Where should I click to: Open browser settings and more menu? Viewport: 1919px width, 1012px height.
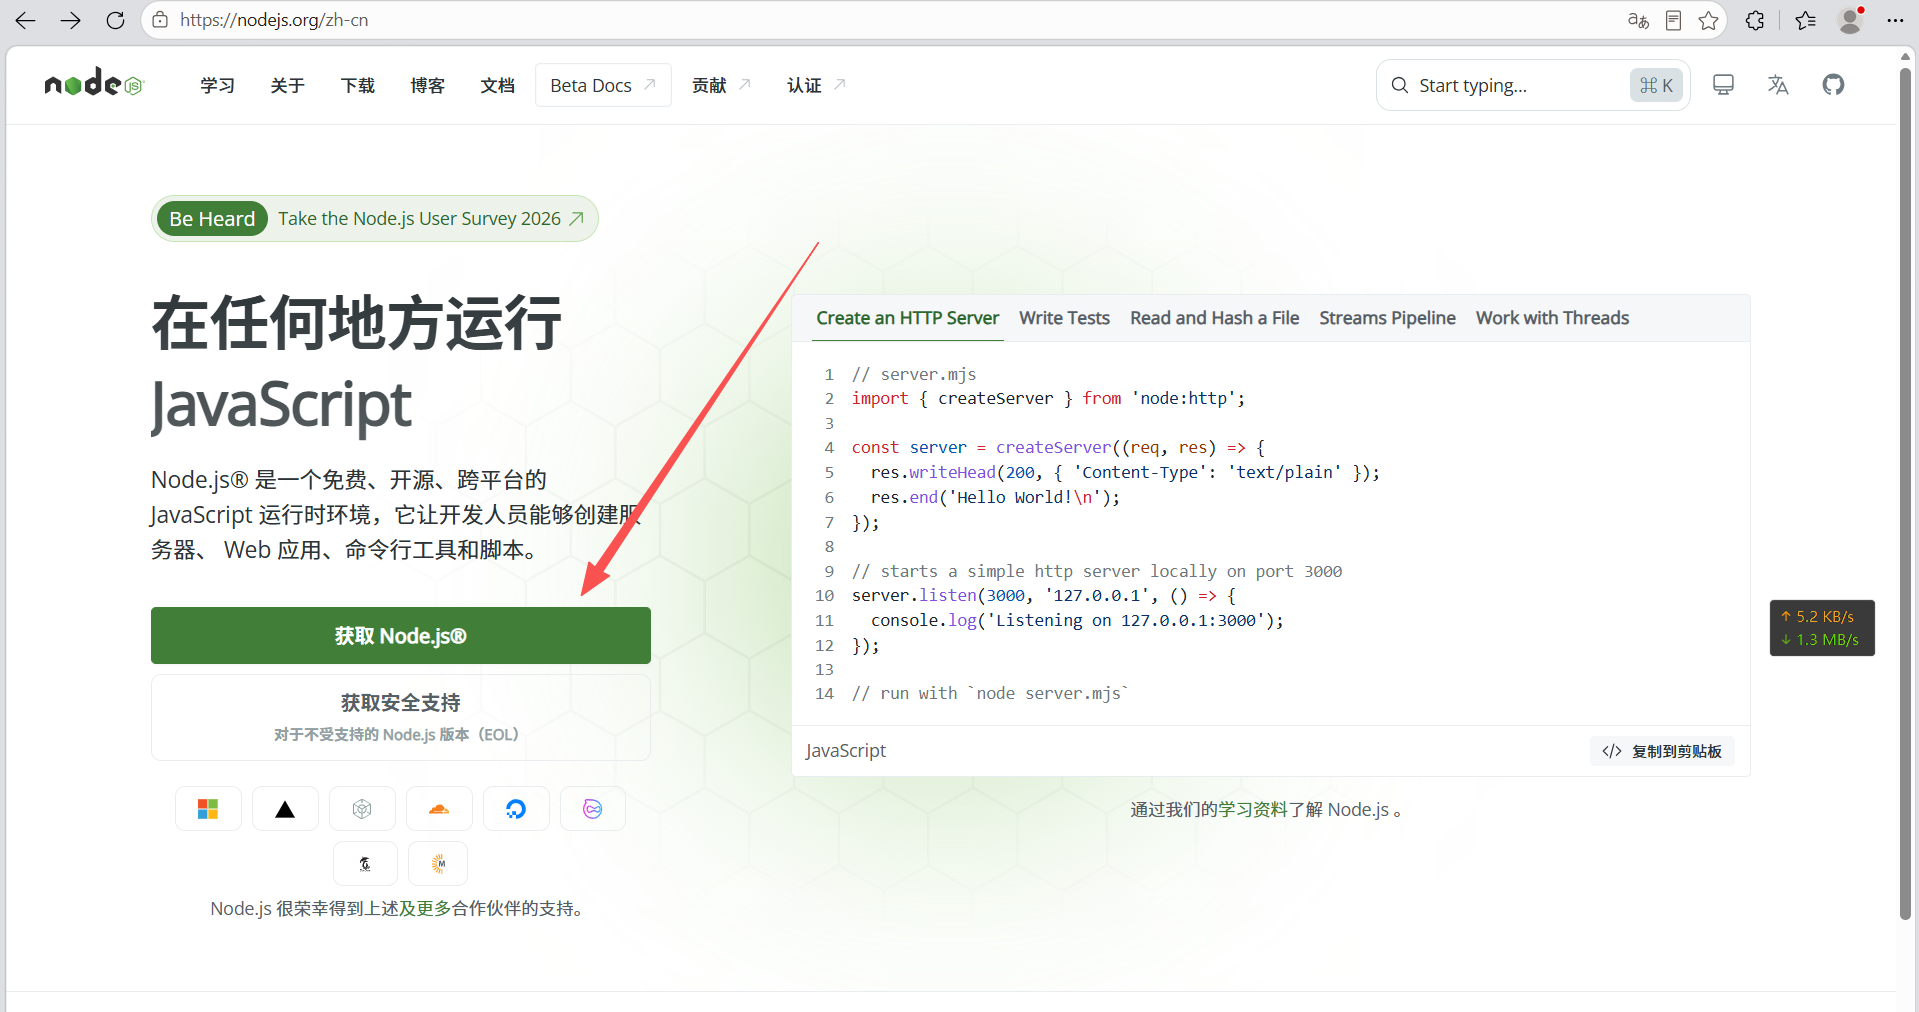click(x=1895, y=20)
